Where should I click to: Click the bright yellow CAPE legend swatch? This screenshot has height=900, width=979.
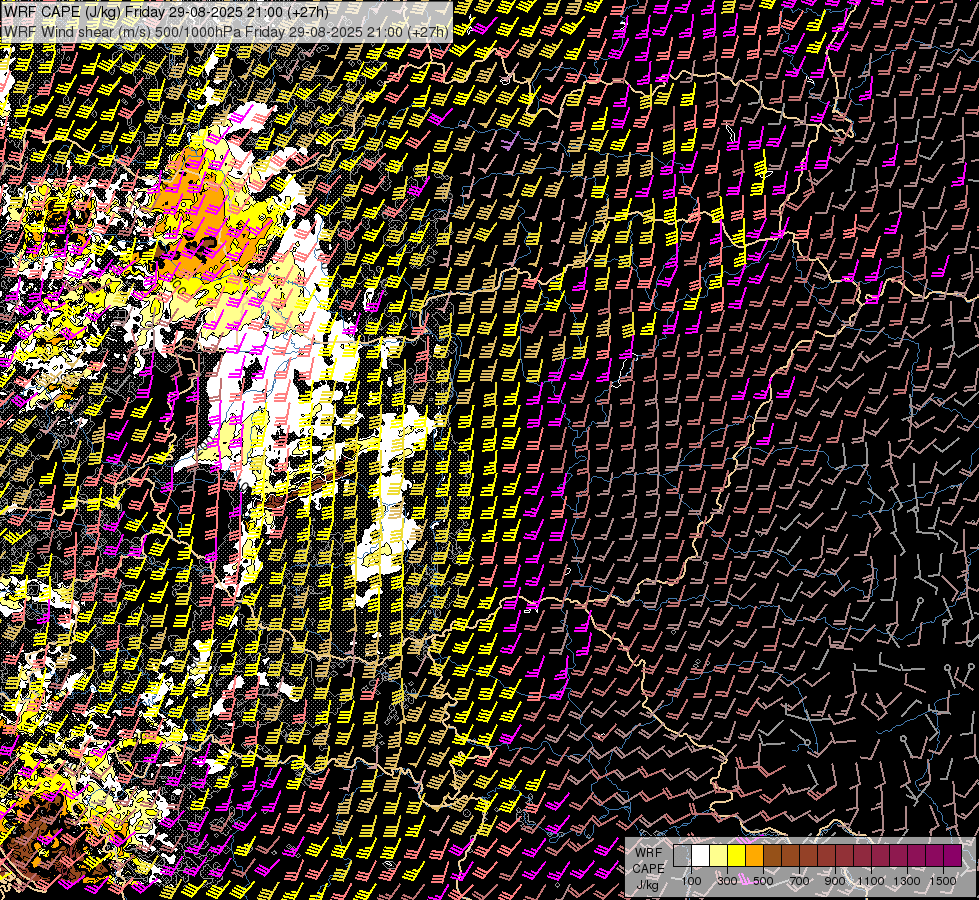[x=737, y=856]
